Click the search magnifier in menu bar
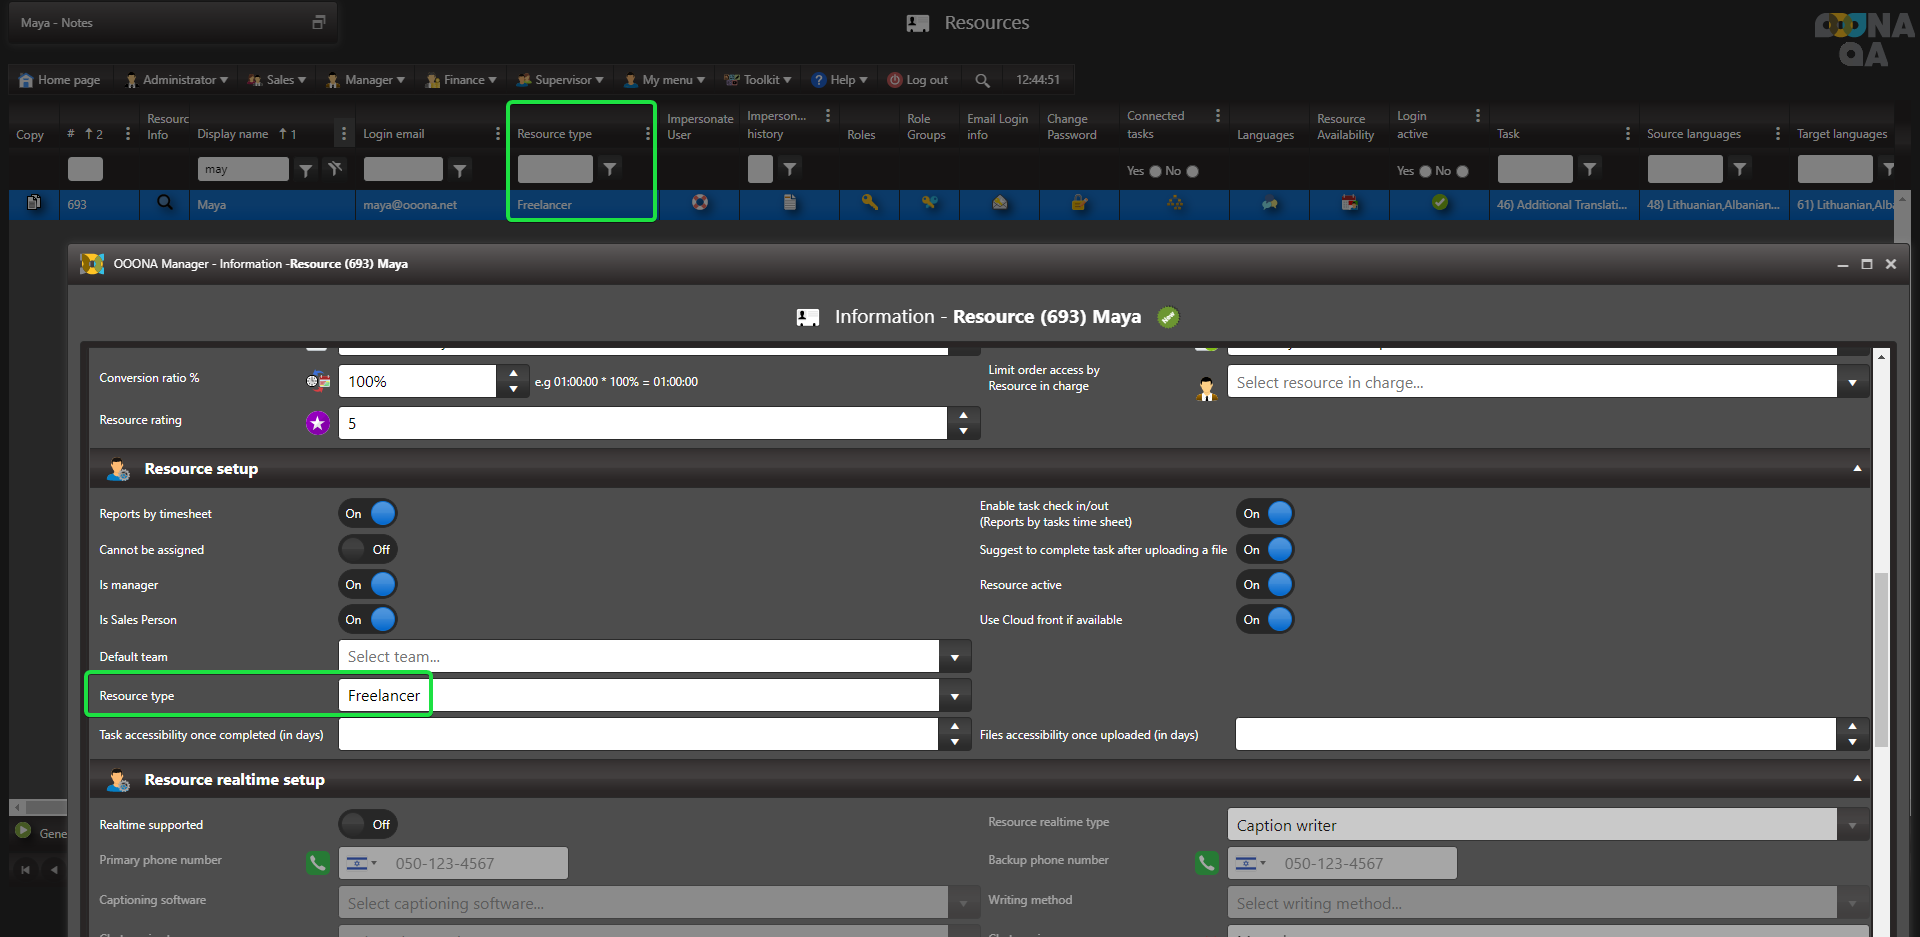 pyautogui.click(x=982, y=80)
